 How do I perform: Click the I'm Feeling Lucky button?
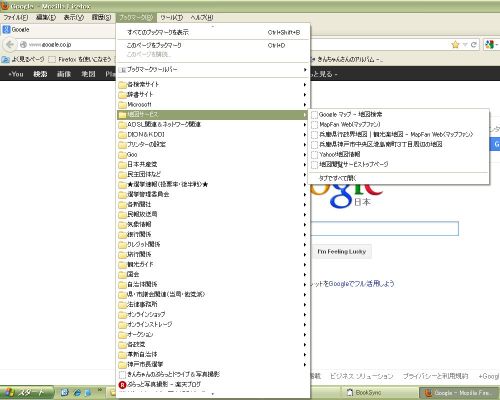tap(342, 252)
